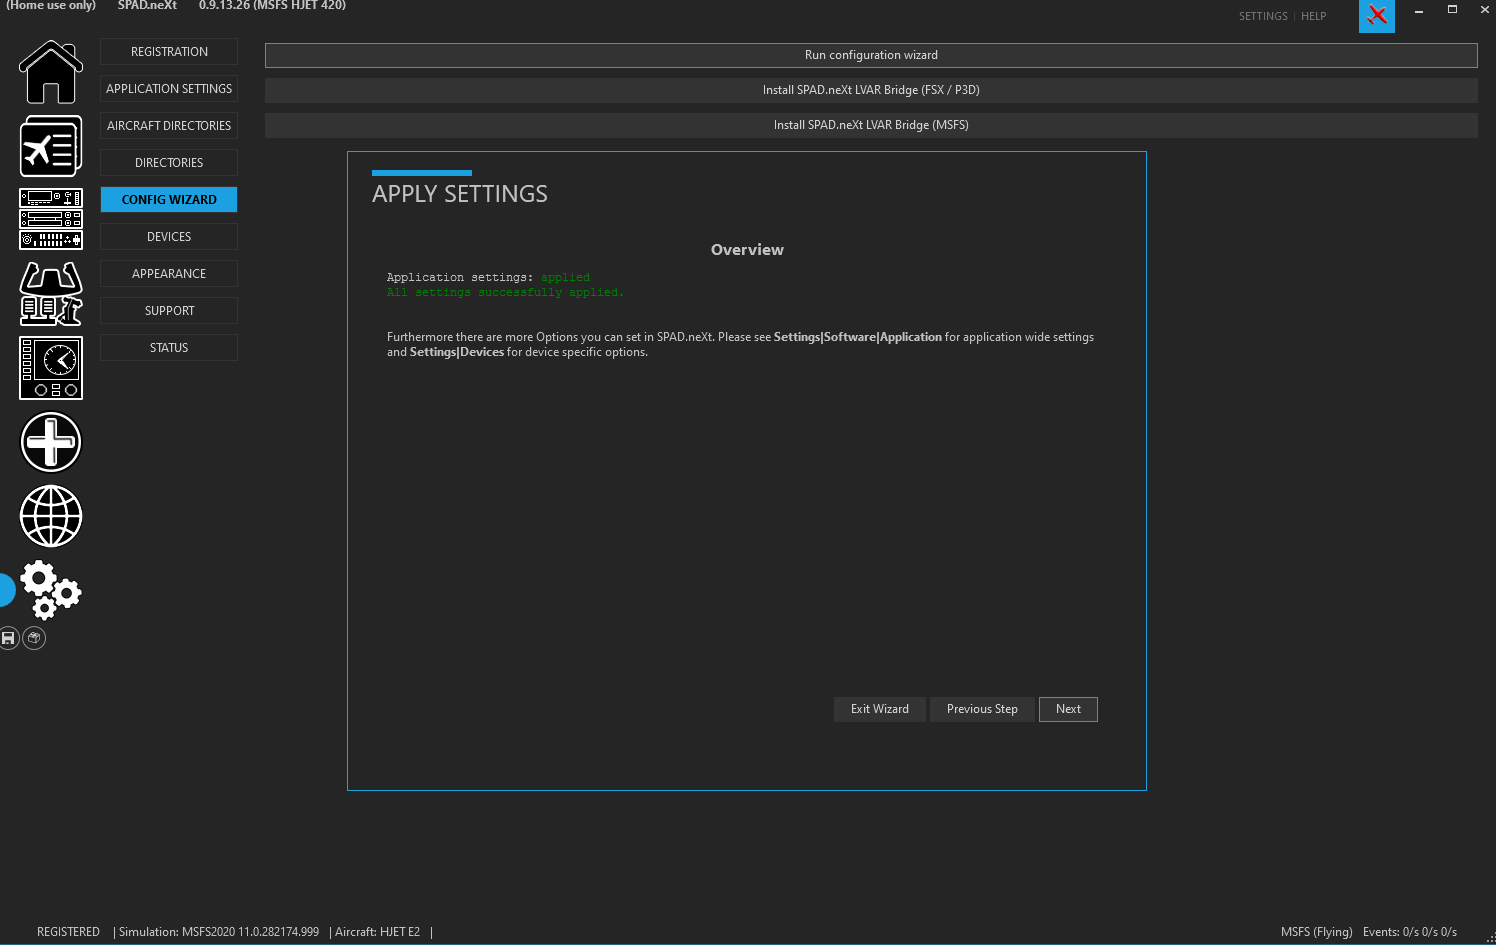
Task: Open the Home icon in sidebar
Action: 50,72
